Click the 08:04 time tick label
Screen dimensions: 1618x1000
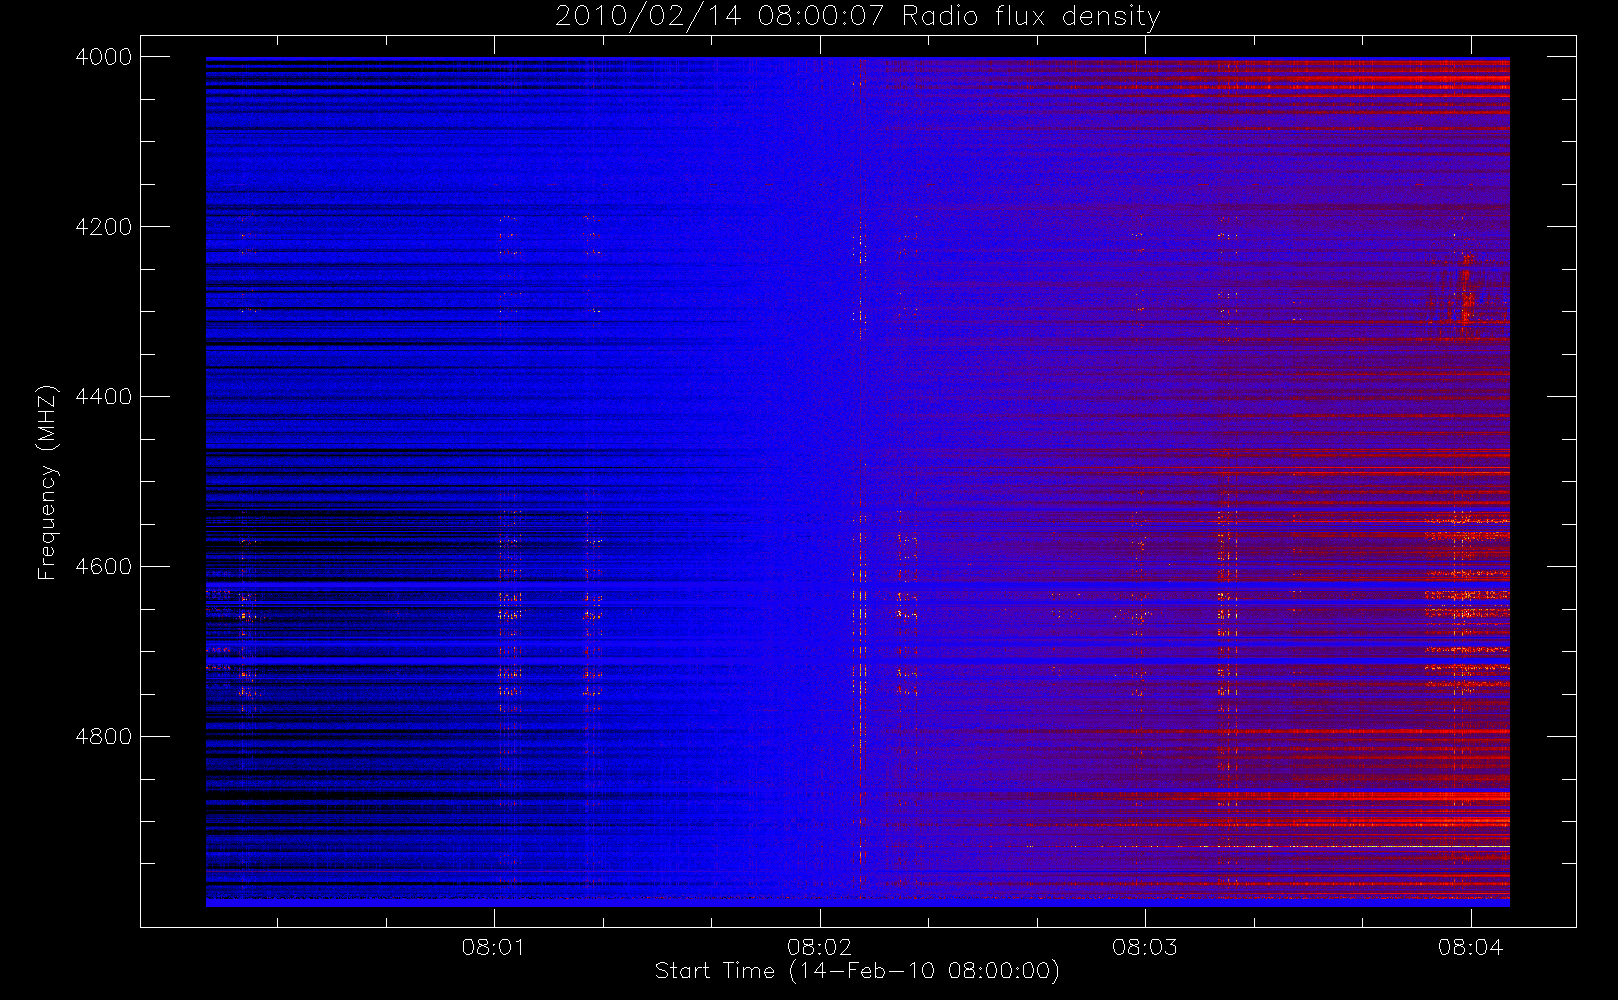[x=1470, y=947]
